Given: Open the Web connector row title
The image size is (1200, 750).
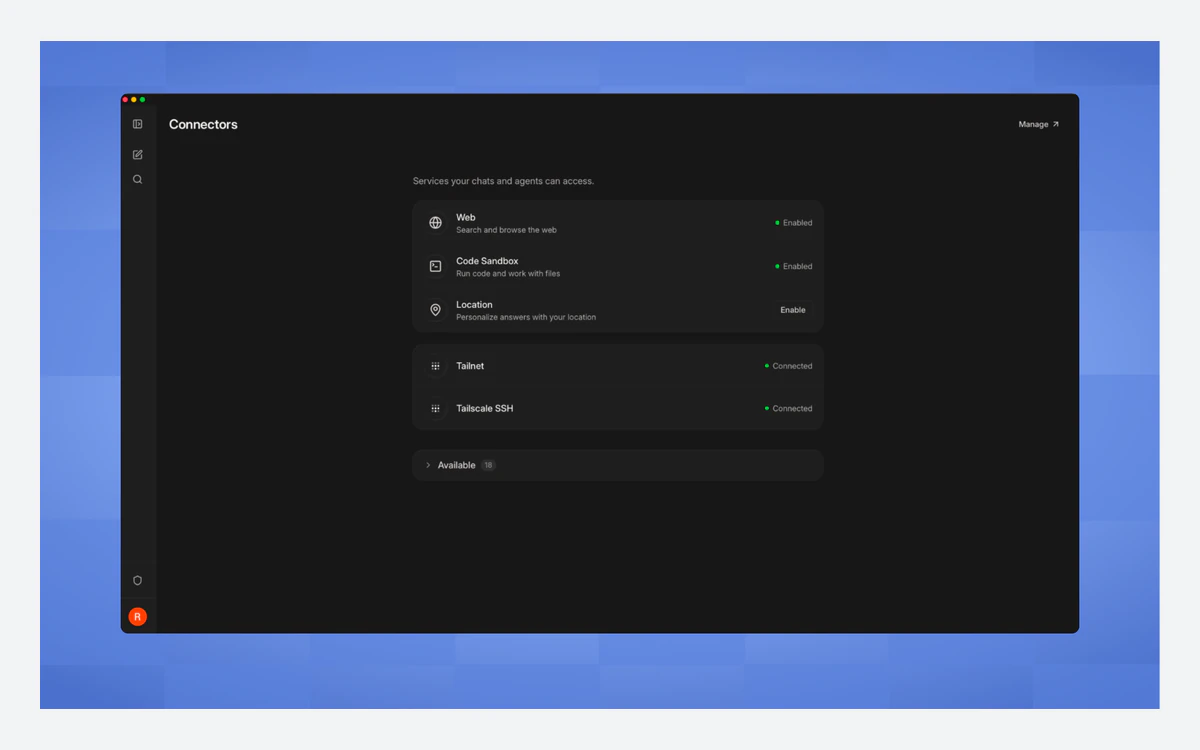Looking at the screenshot, I should 466,217.
